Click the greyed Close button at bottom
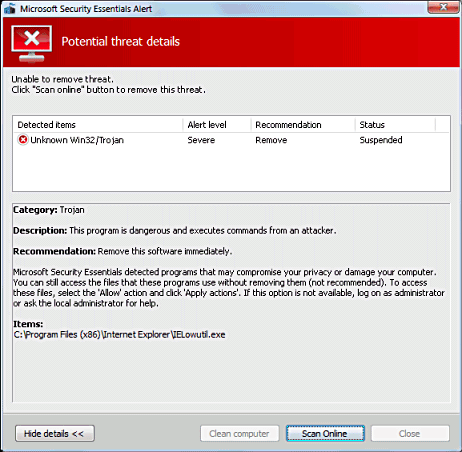Viewport: 462px width, 452px height. [410, 433]
